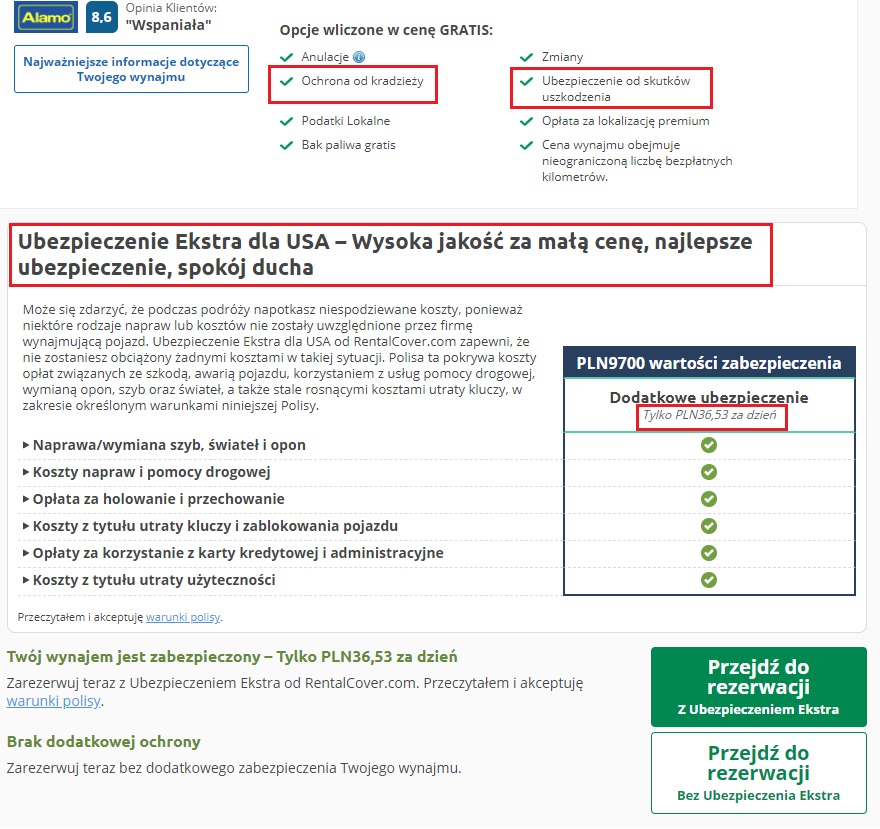This screenshot has width=880, height=829.
Task: Click Opłata za lokalizację premium text
Action: pos(626,121)
